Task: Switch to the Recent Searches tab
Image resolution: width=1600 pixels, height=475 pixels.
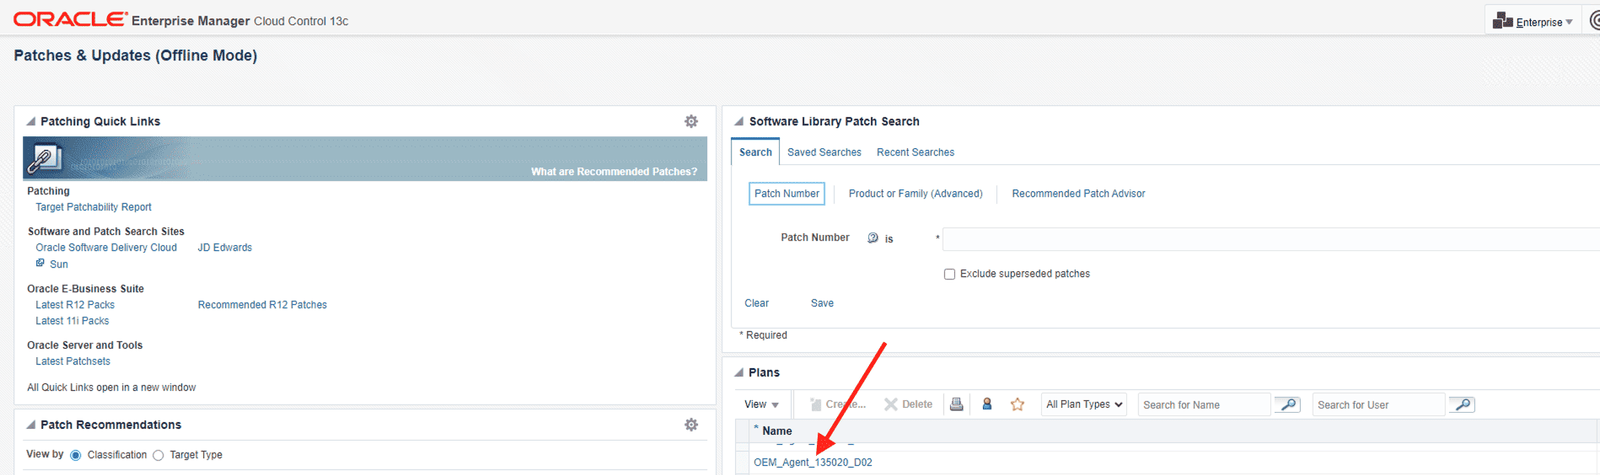Action: 915,152
